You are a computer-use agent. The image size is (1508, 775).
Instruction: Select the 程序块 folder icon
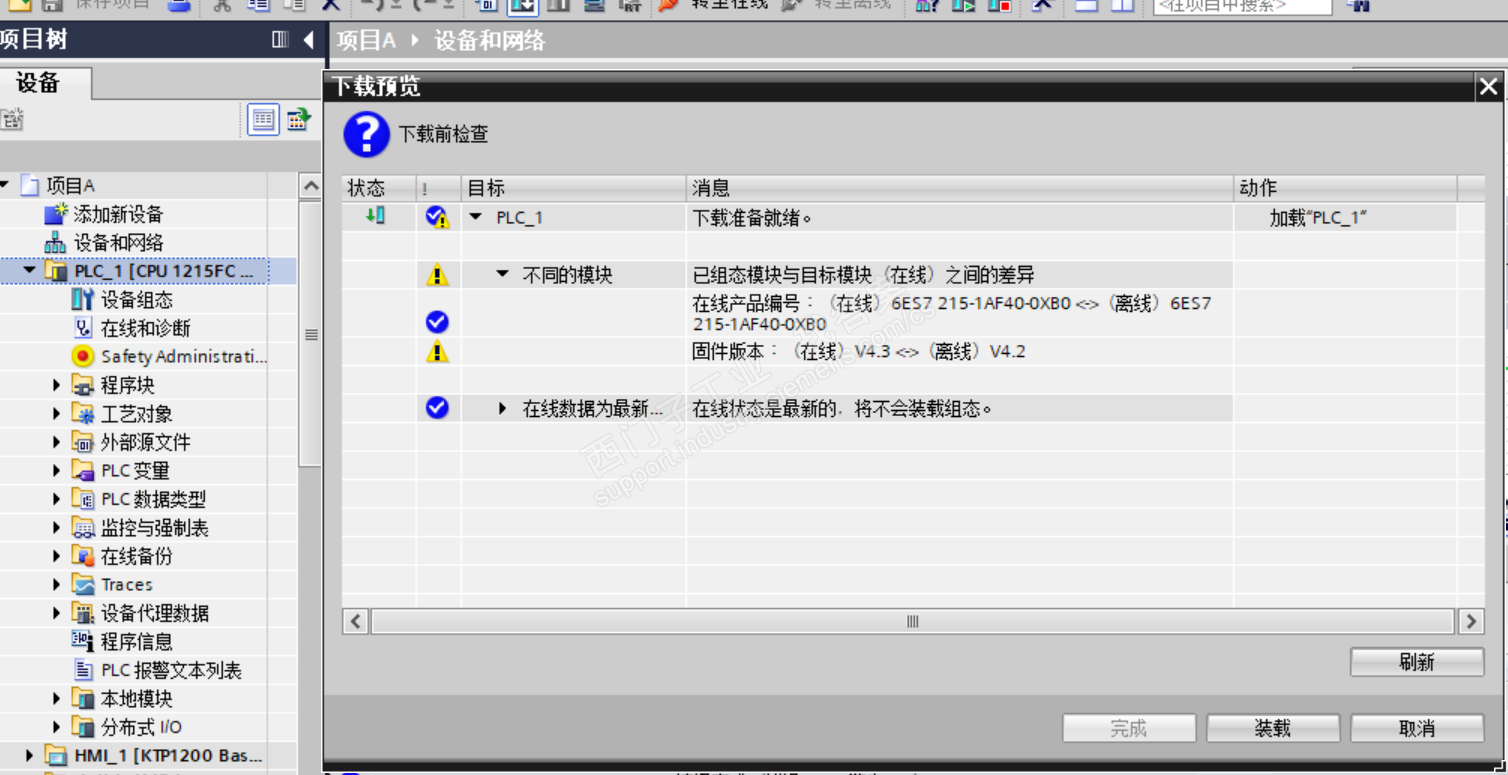83,385
